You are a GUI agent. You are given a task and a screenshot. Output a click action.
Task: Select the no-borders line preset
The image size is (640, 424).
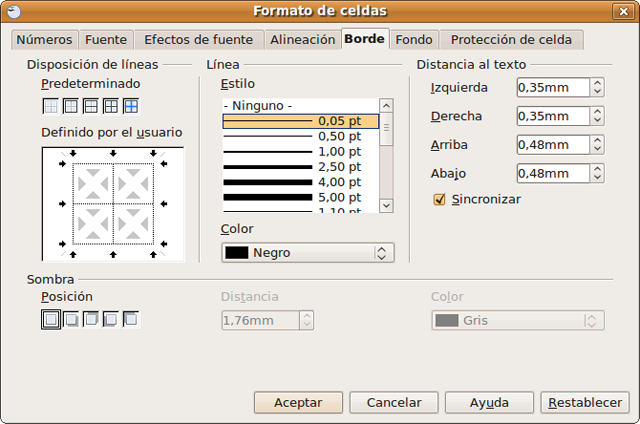pyautogui.click(x=50, y=105)
